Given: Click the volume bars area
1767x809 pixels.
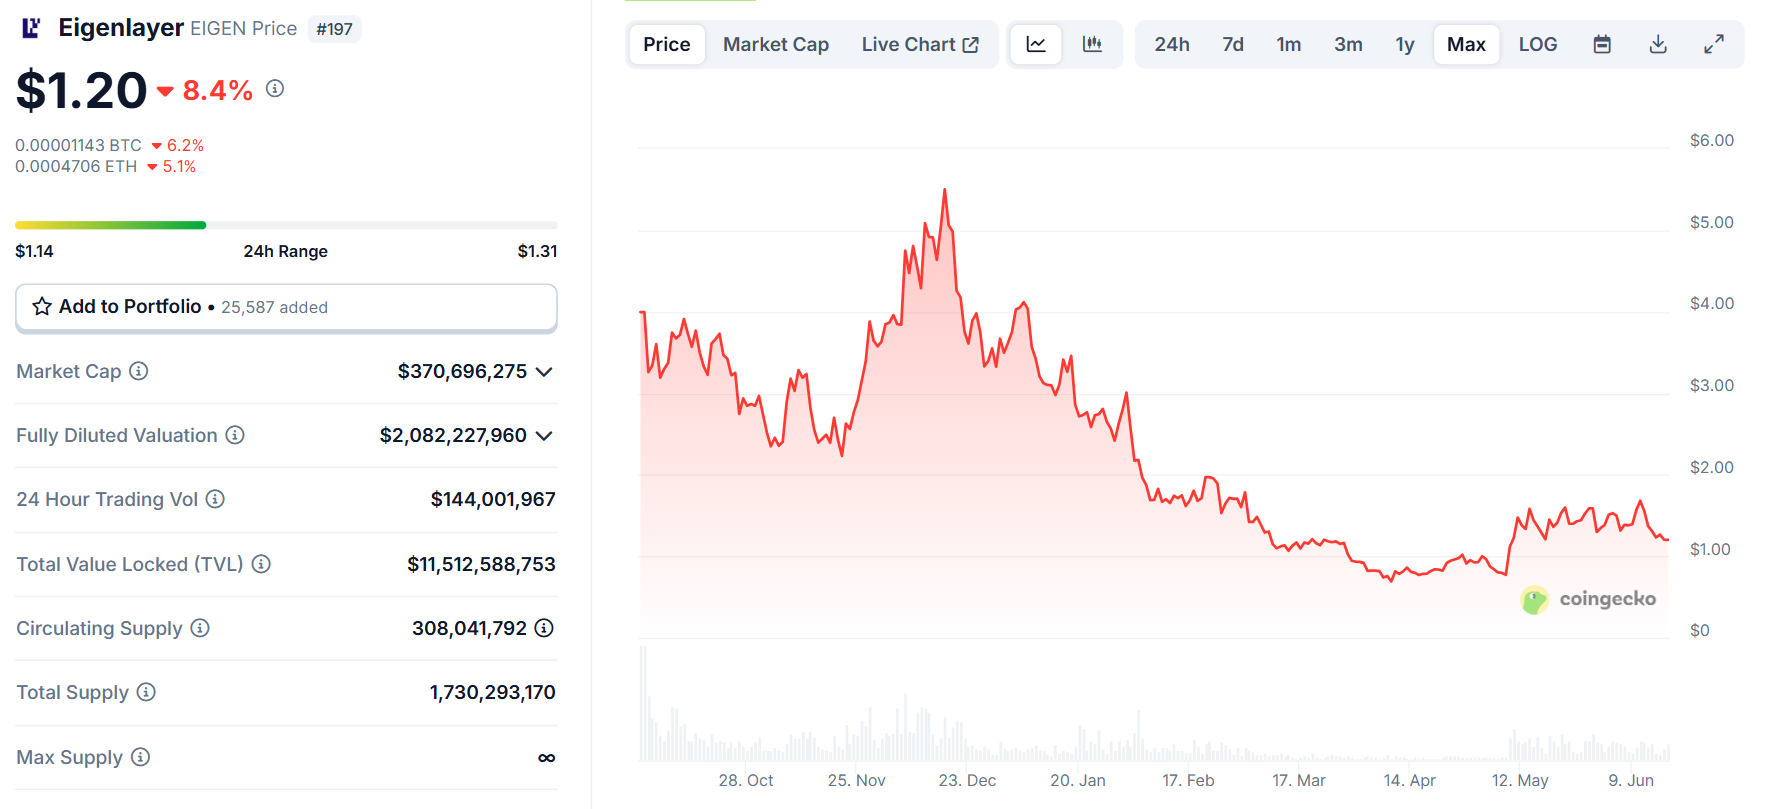Looking at the screenshot, I should point(1154,705).
